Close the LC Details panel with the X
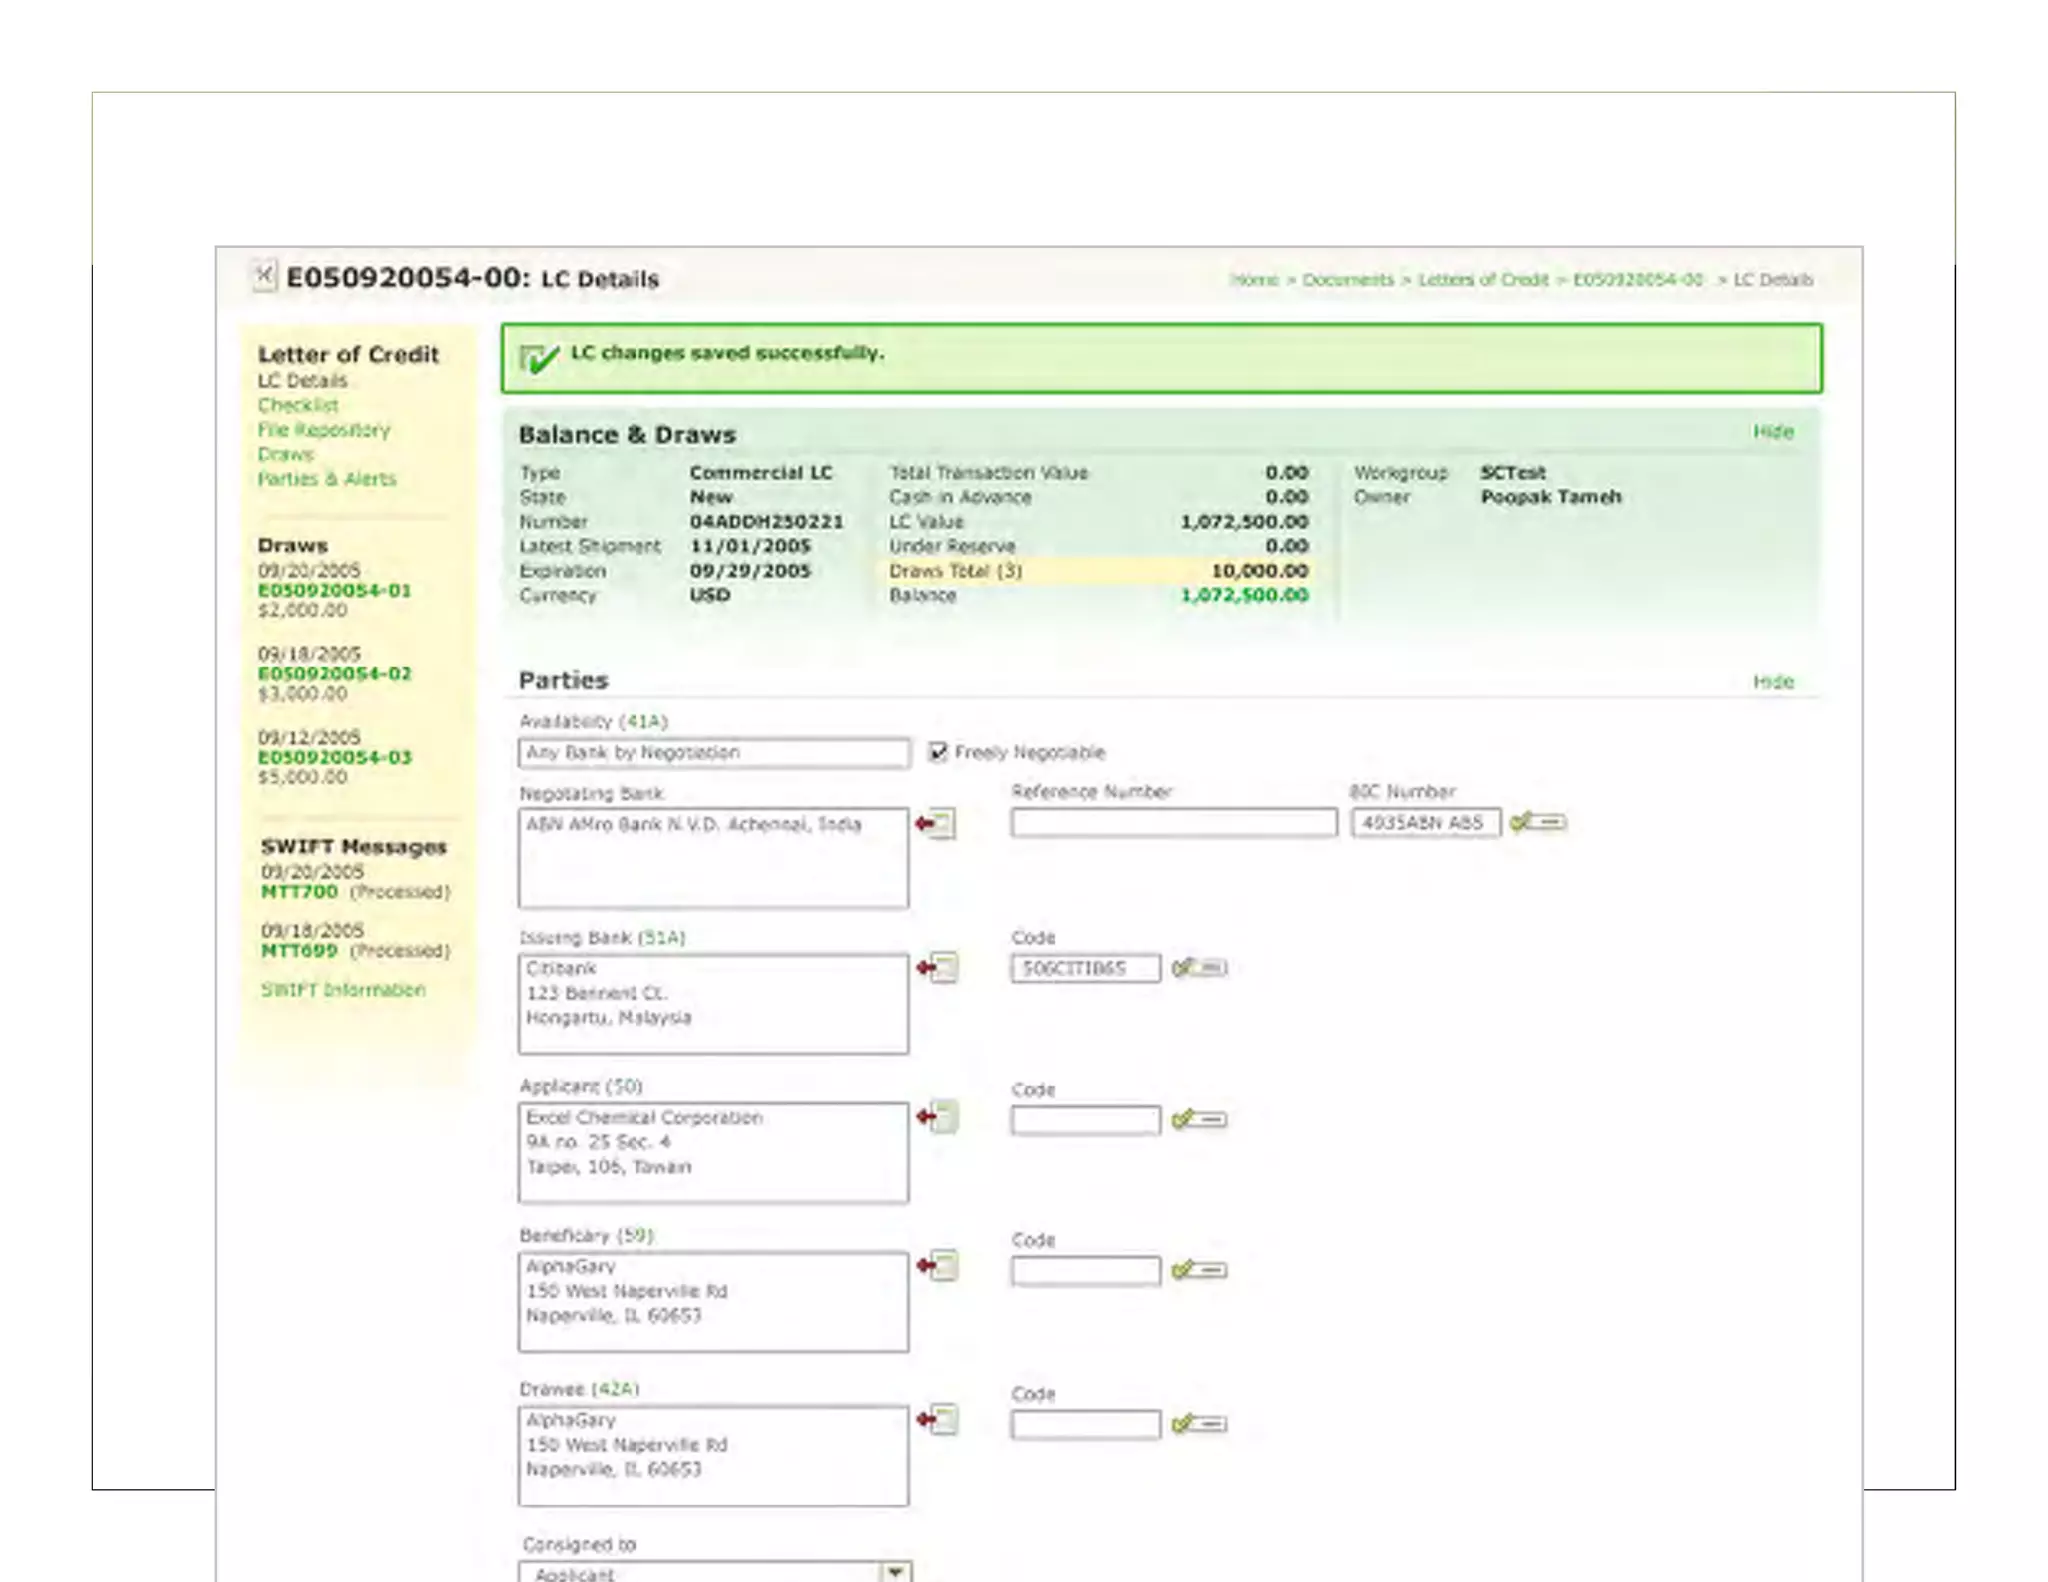This screenshot has width=2048, height=1582. coord(264,275)
